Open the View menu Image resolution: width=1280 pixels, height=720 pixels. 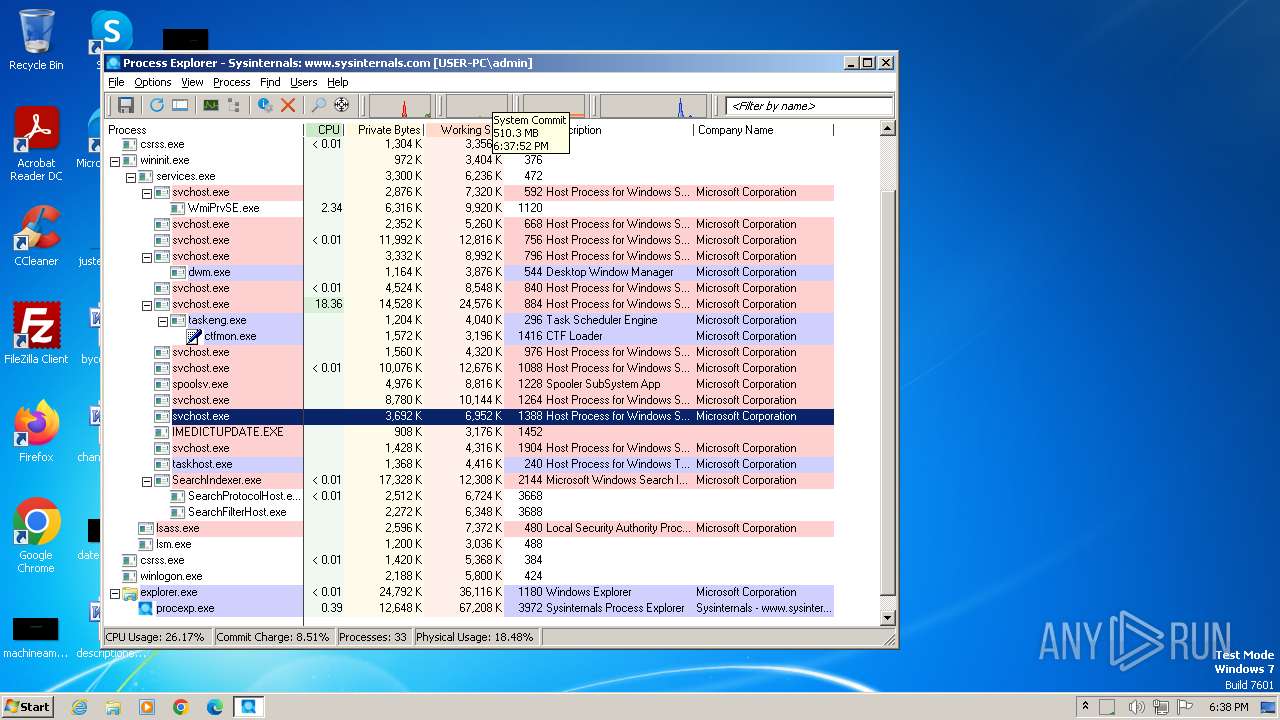tap(192, 82)
